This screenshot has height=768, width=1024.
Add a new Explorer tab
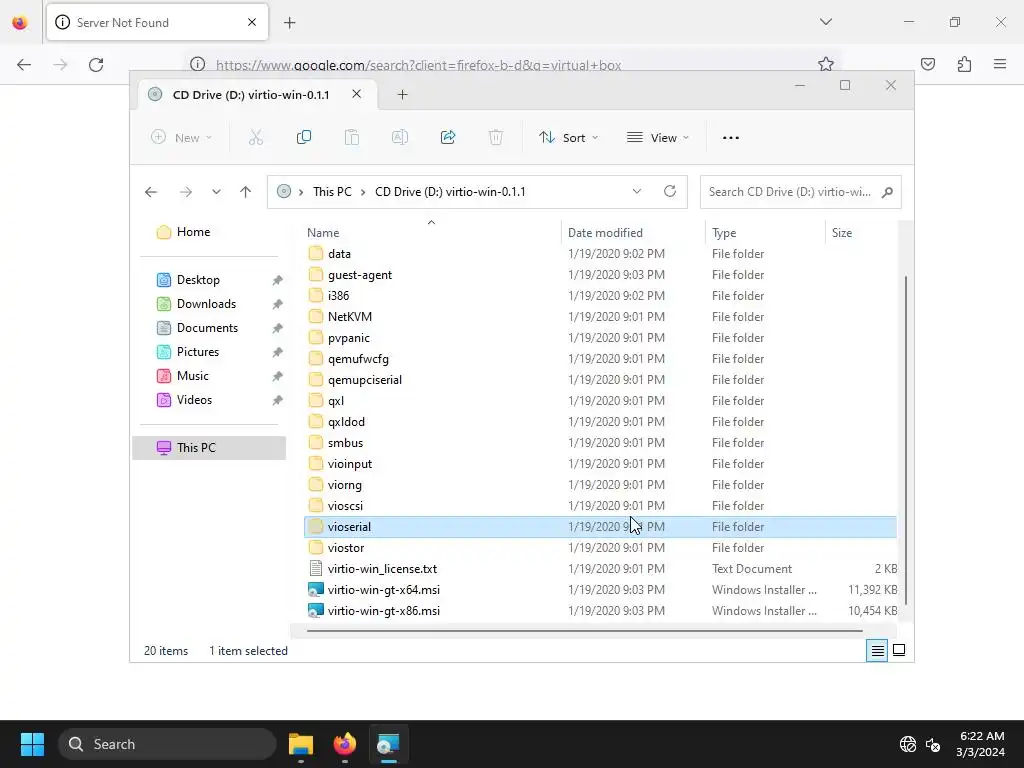(402, 95)
